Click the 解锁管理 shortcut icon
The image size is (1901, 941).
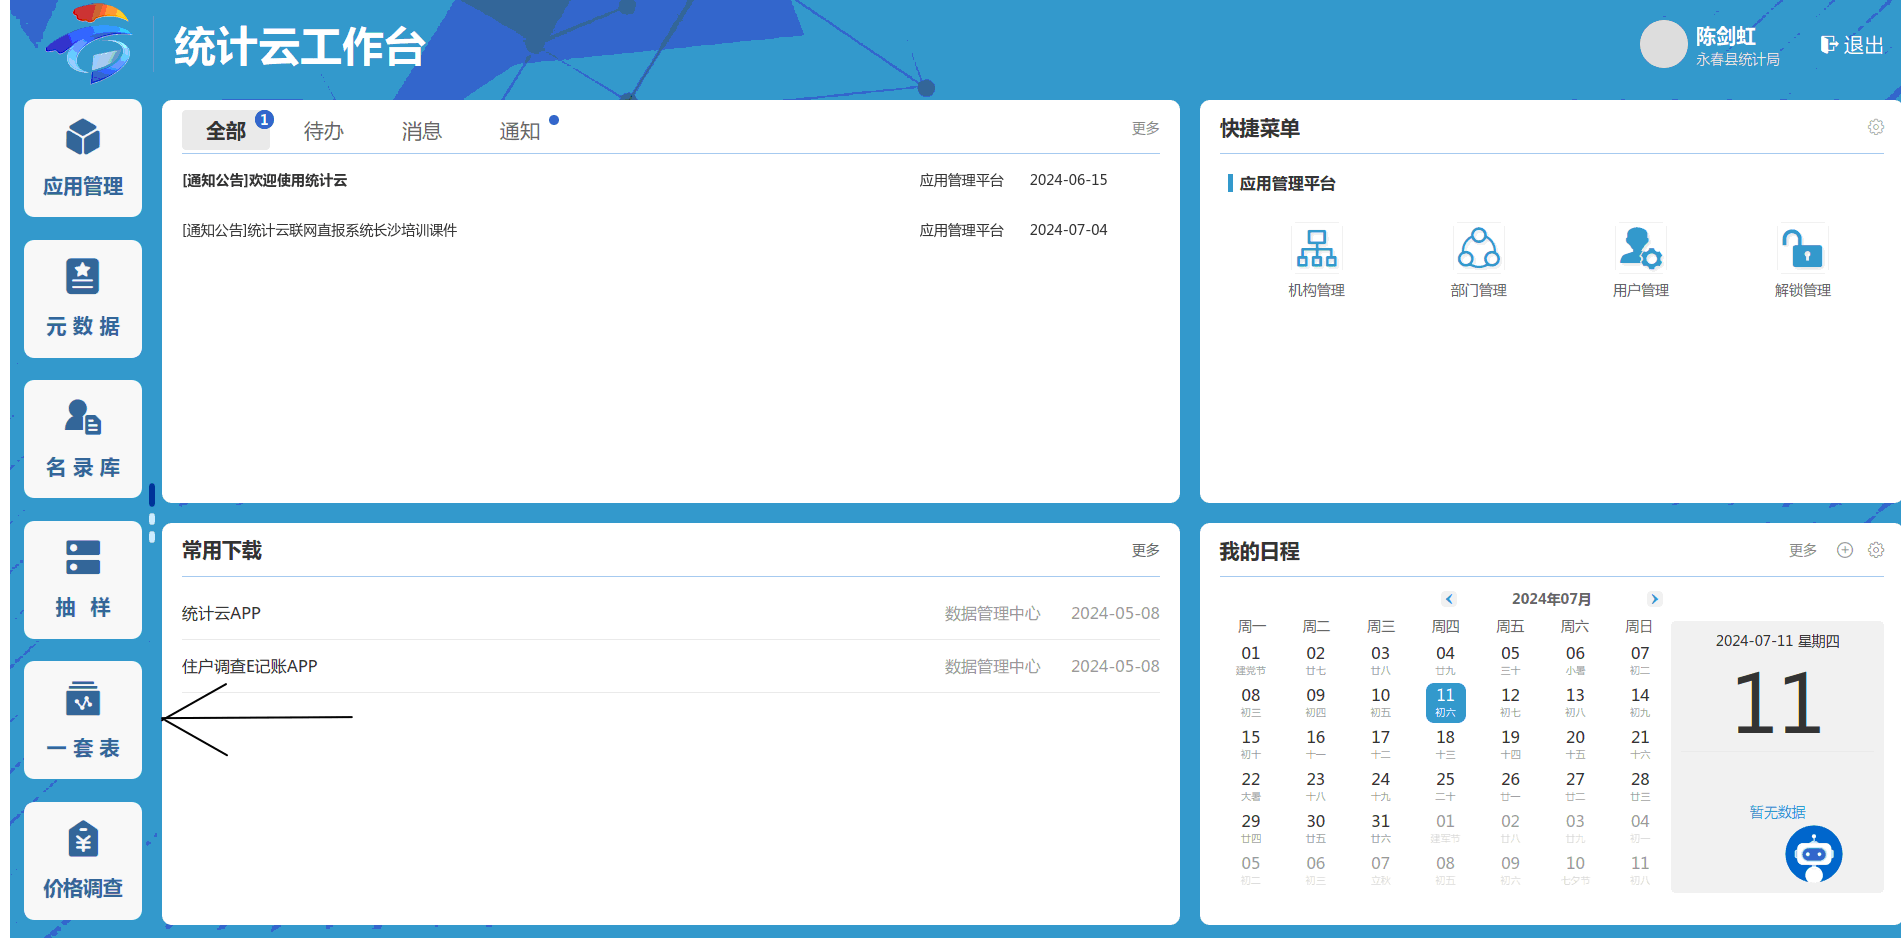click(x=1802, y=248)
